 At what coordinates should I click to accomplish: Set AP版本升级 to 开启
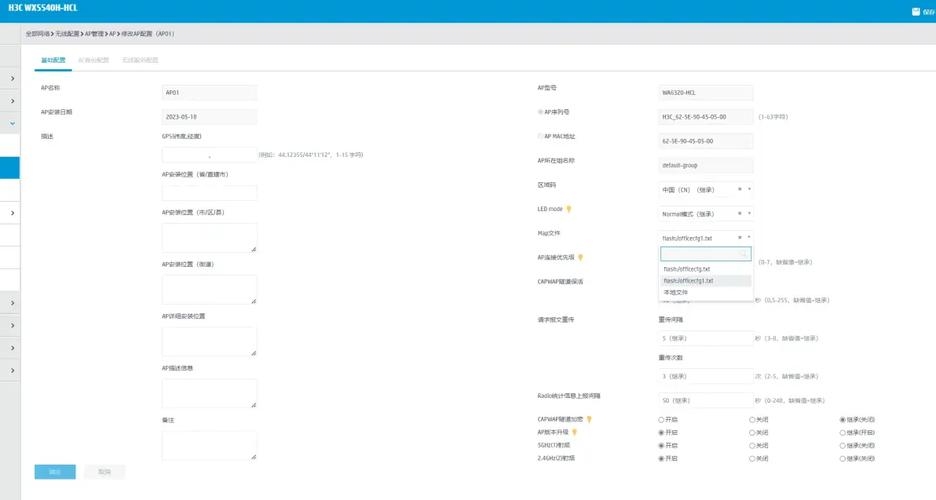tap(661, 433)
